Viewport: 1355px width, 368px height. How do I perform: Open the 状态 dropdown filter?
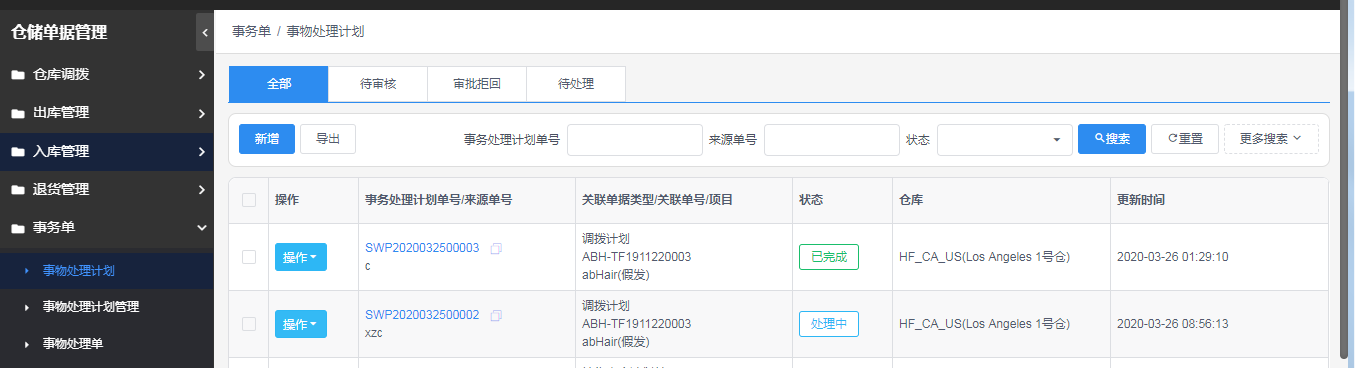pos(1004,140)
